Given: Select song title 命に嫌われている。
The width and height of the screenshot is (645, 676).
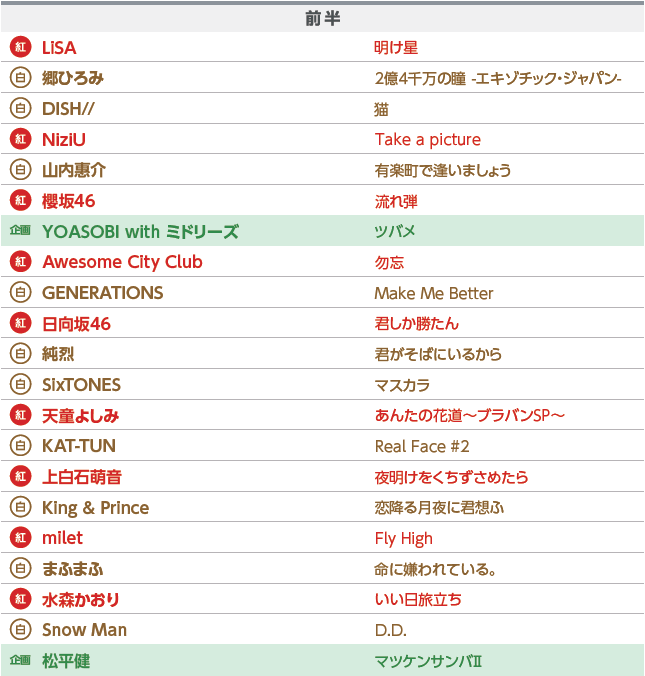Looking at the screenshot, I should tap(435, 569).
